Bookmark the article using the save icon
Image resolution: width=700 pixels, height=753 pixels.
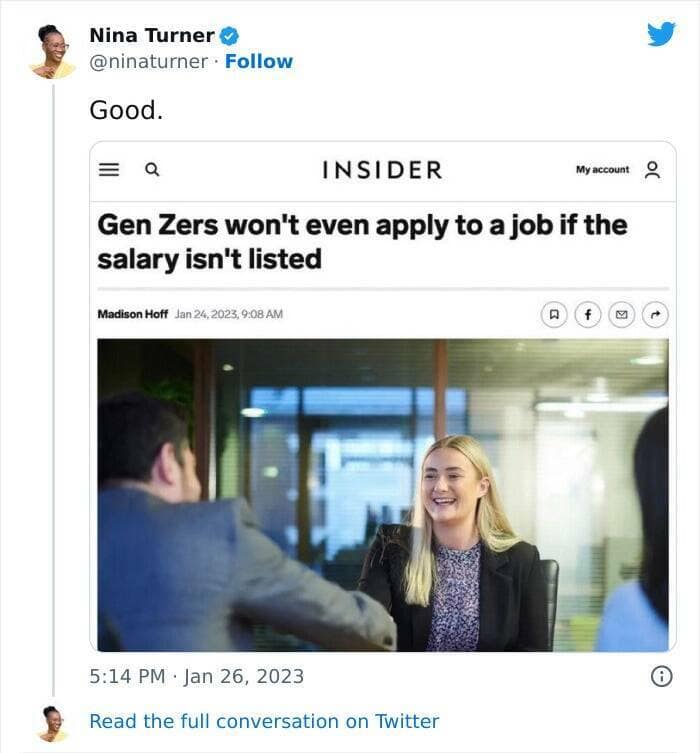(x=553, y=315)
